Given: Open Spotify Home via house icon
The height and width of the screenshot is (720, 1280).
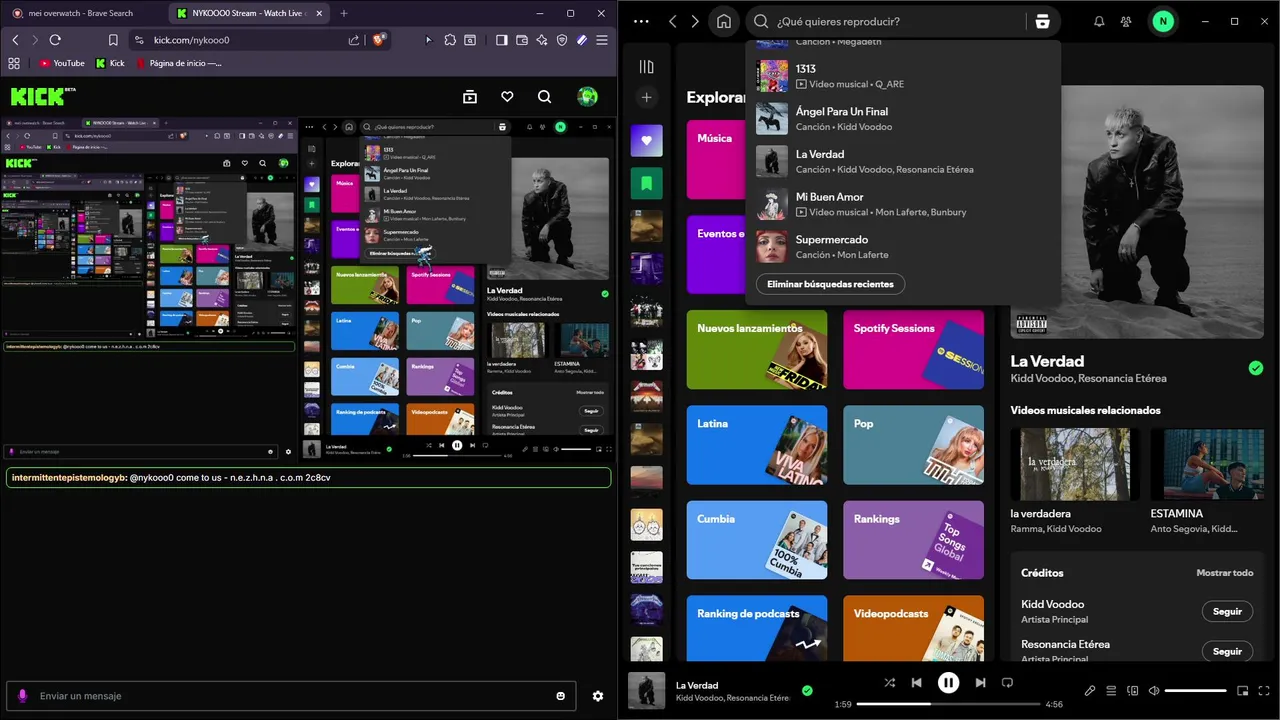Looking at the screenshot, I should pos(724,21).
